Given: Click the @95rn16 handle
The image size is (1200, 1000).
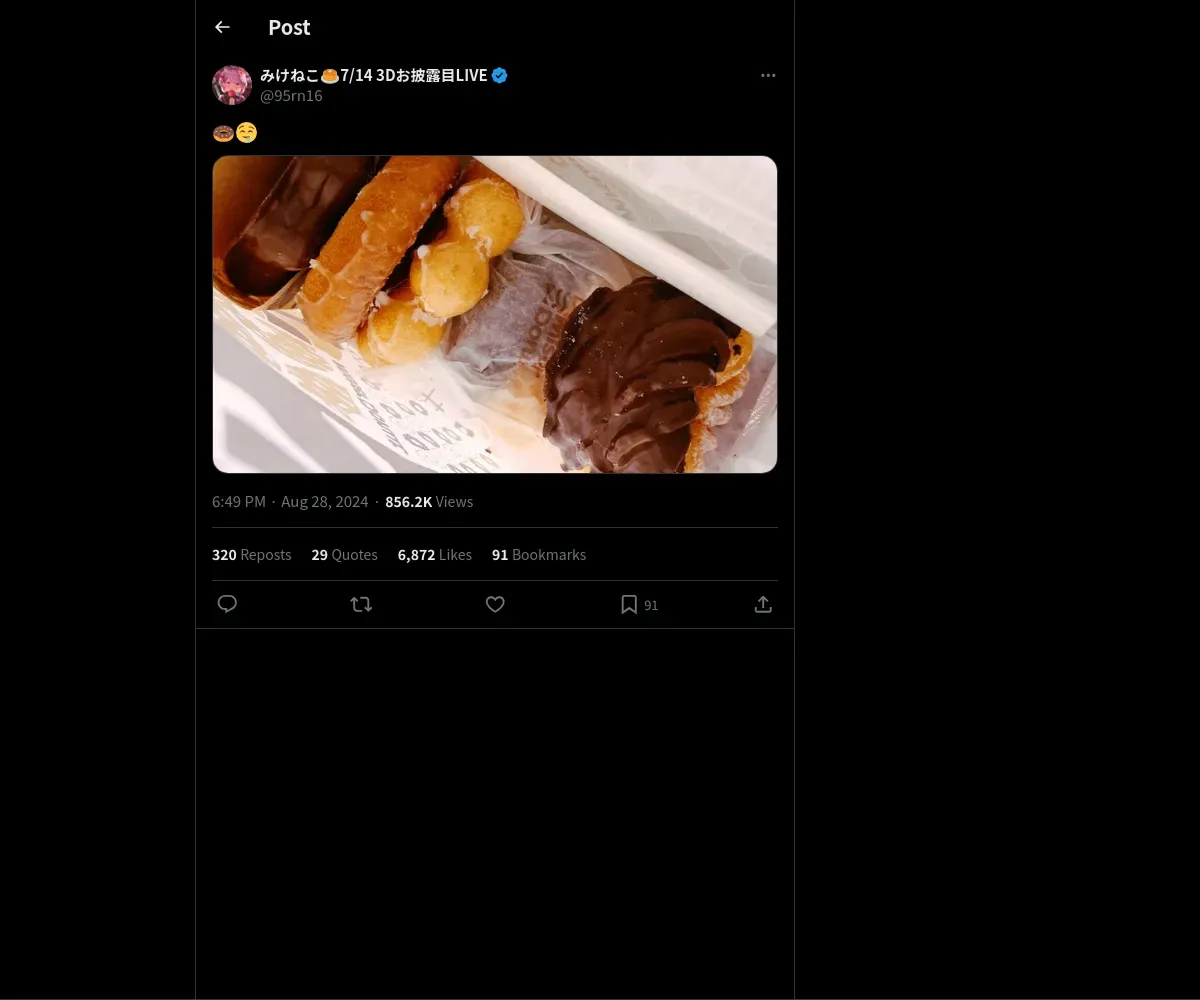Looking at the screenshot, I should (x=291, y=96).
